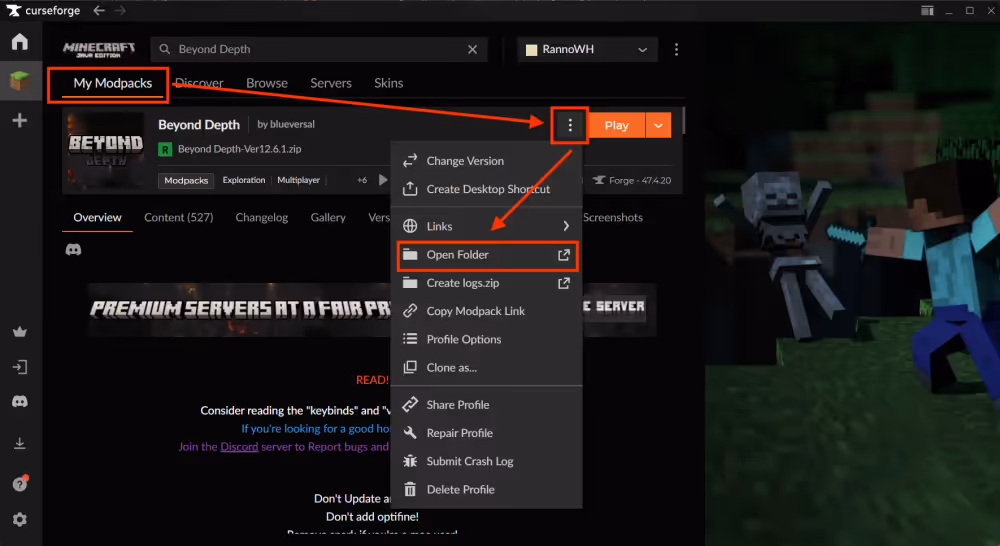
Task: Open help question mark icon
Action: point(20,484)
